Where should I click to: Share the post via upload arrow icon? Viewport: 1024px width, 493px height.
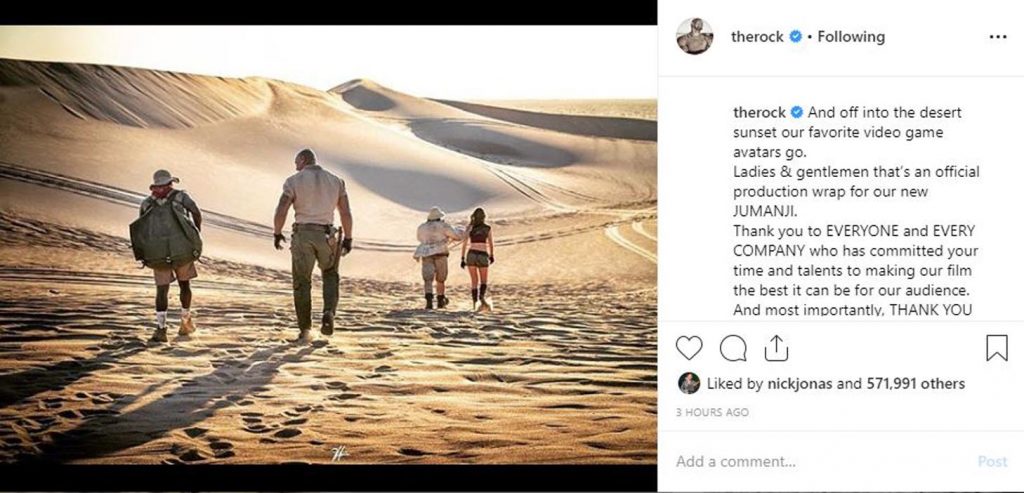click(776, 348)
